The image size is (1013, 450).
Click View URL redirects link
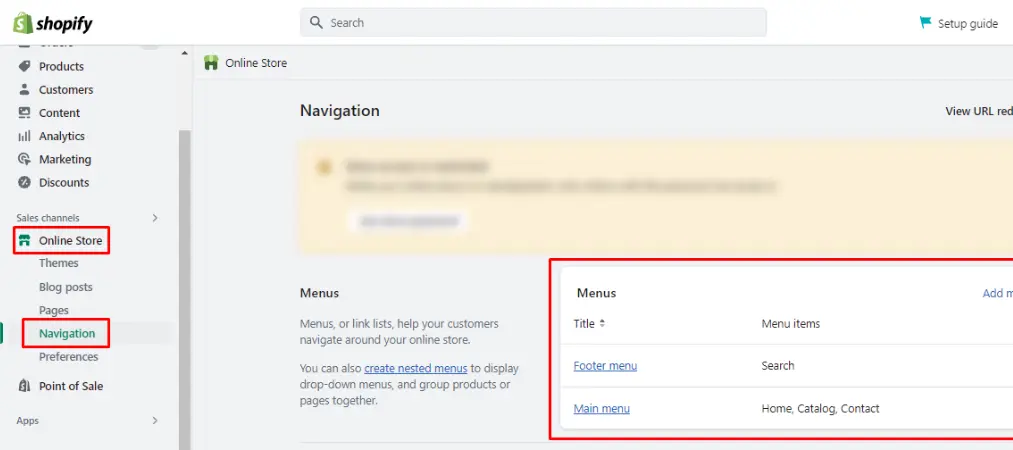click(x=979, y=111)
